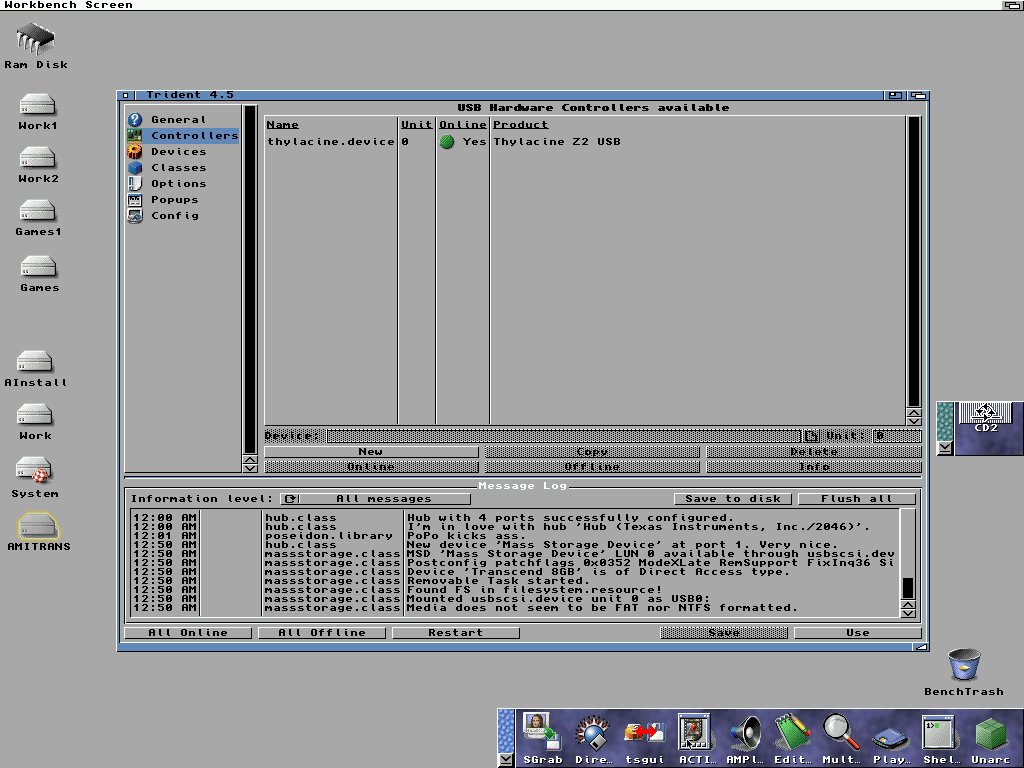
Task: Click the Name column header
Action: [282, 125]
